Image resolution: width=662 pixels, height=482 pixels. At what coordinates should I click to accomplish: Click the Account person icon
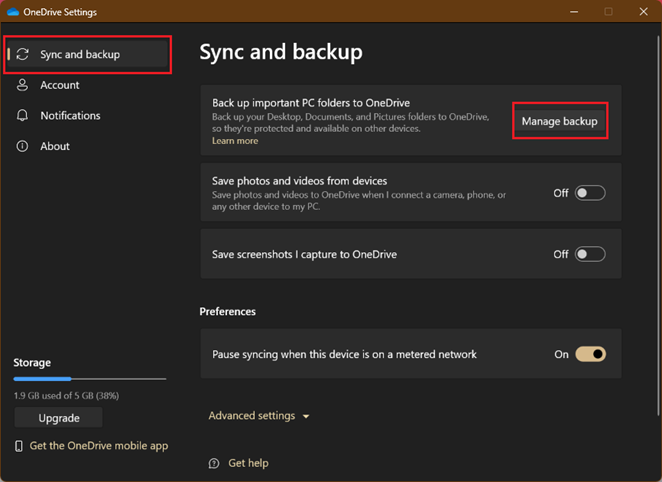pos(22,85)
